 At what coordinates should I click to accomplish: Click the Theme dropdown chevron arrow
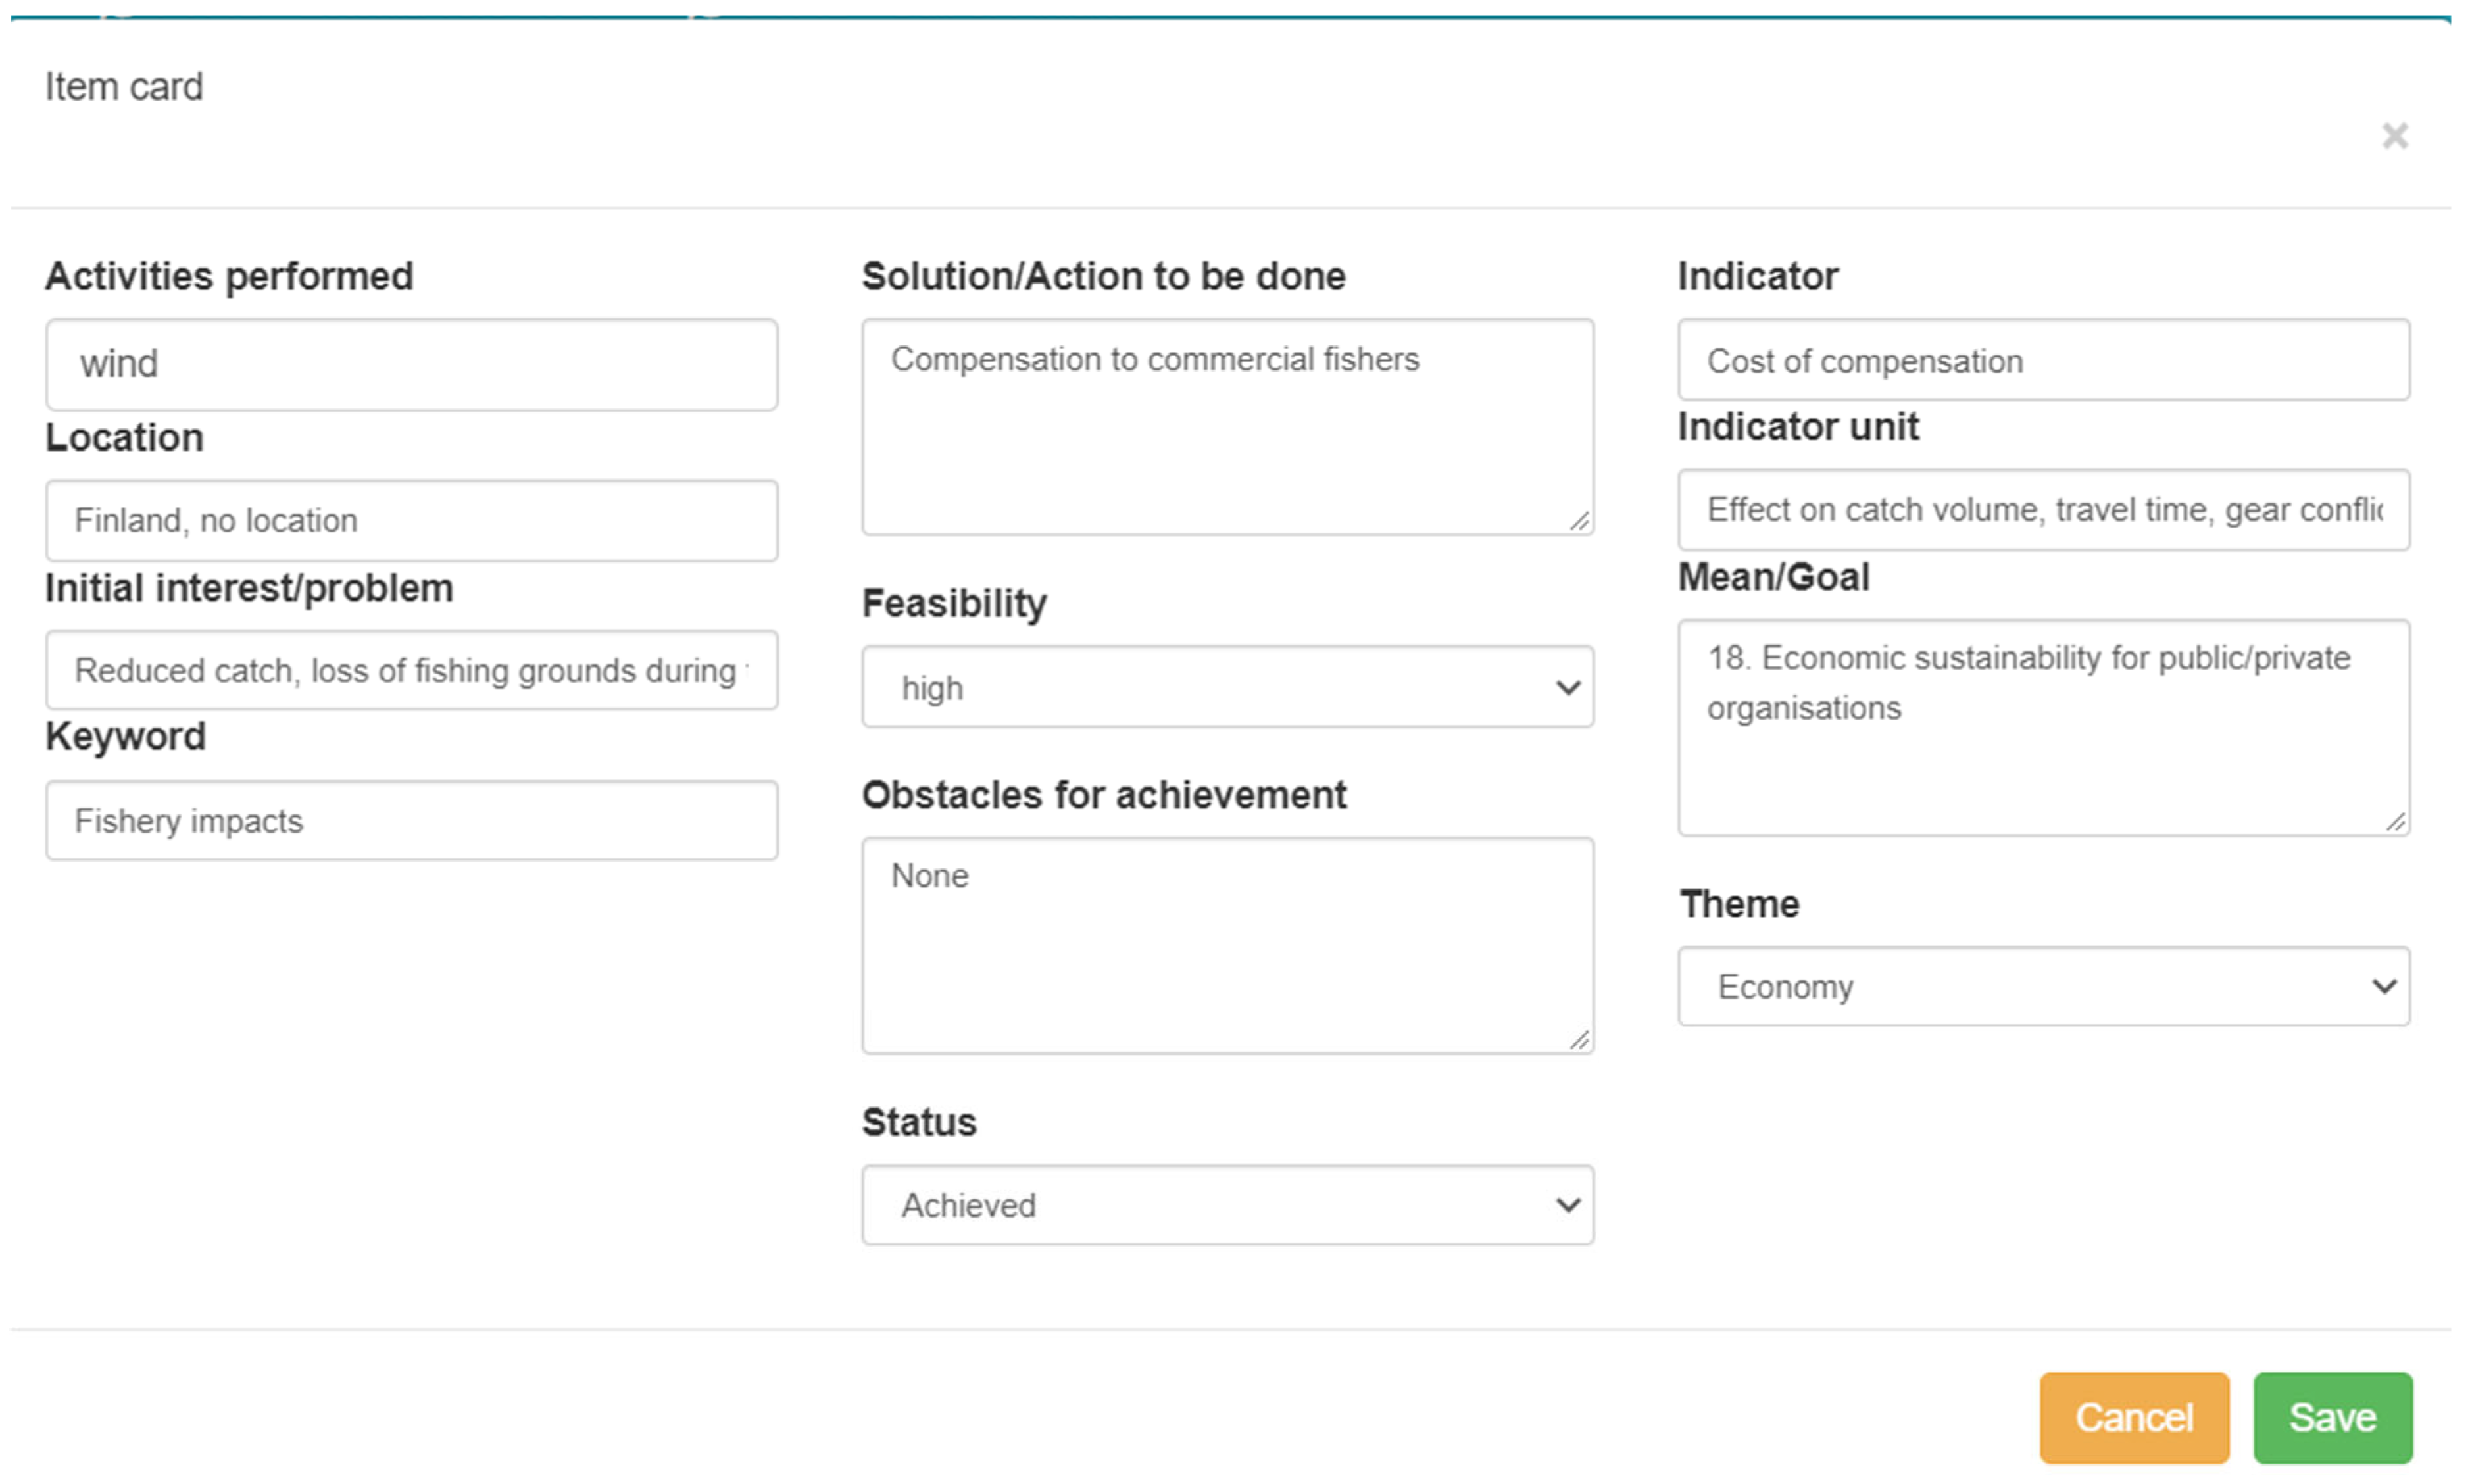(x=2383, y=986)
